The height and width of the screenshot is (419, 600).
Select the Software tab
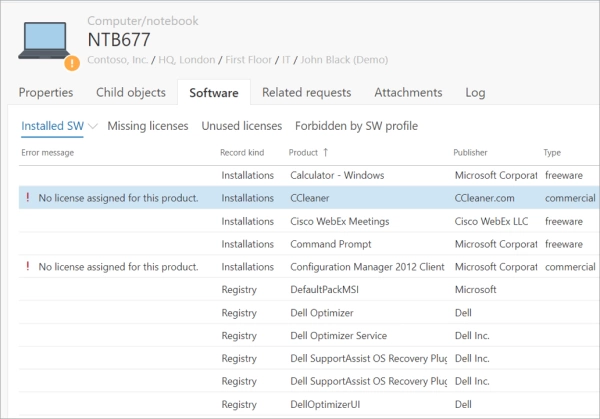[214, 93]
